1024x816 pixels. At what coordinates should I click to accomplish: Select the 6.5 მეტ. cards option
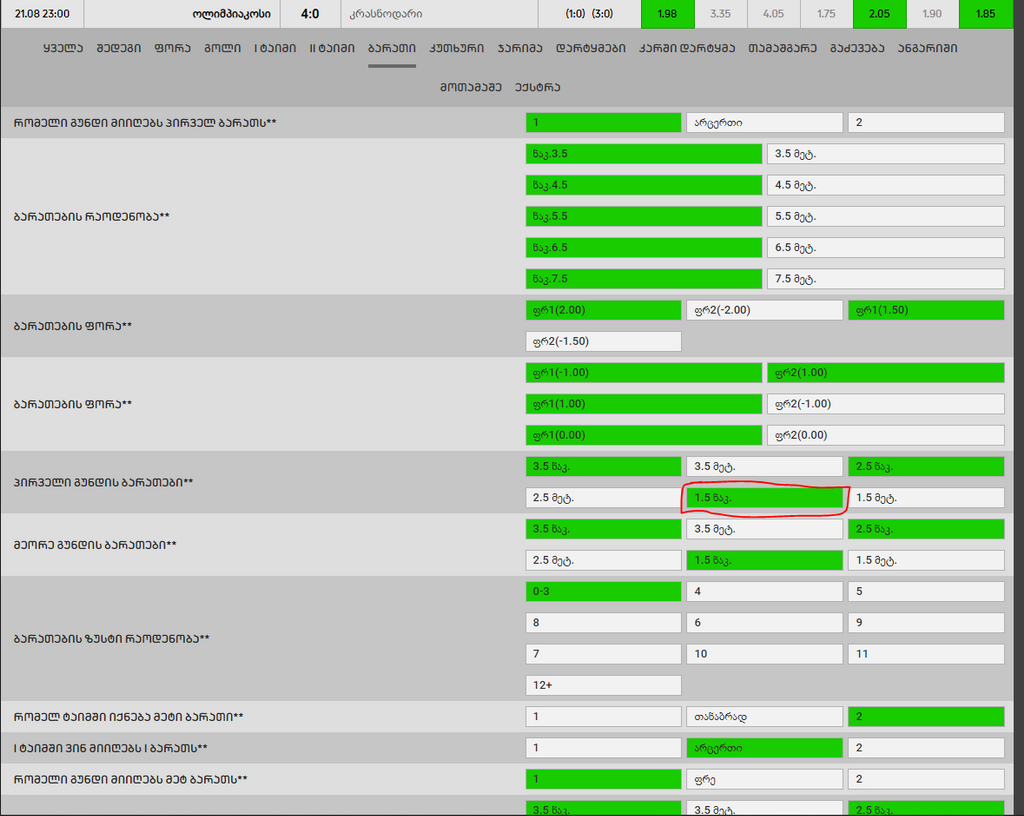pyautogui.click(x=885, y=247)
